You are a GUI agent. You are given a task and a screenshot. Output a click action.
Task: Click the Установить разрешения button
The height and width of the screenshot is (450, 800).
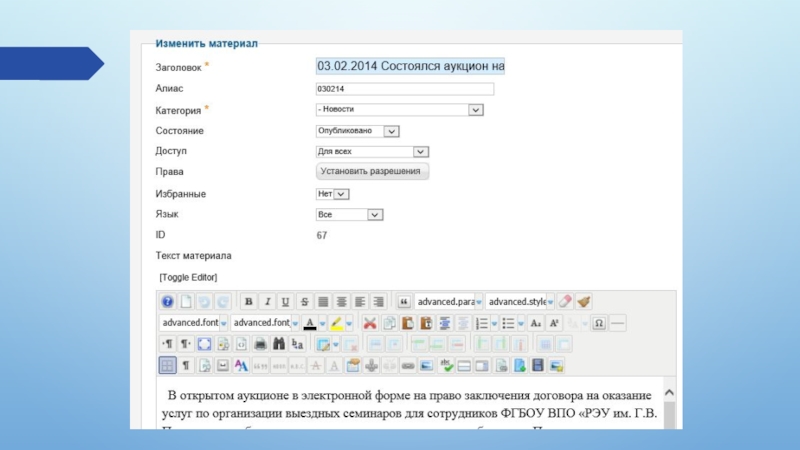372,172
